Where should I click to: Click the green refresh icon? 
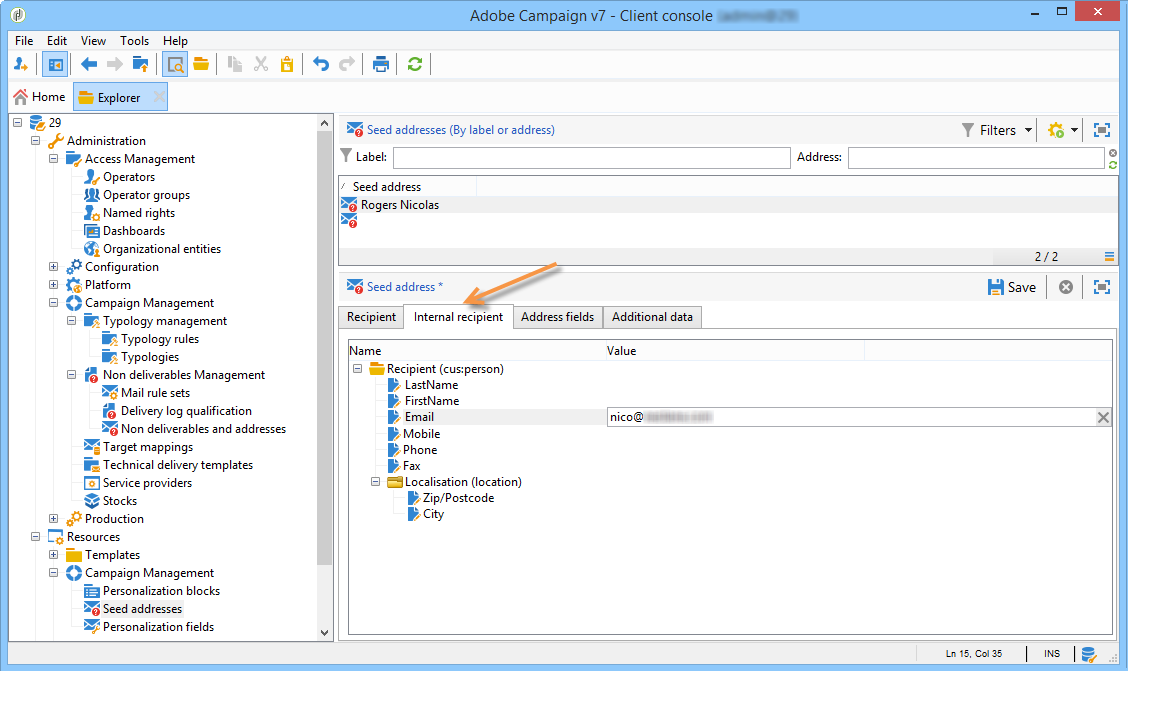tap(415, 64)
